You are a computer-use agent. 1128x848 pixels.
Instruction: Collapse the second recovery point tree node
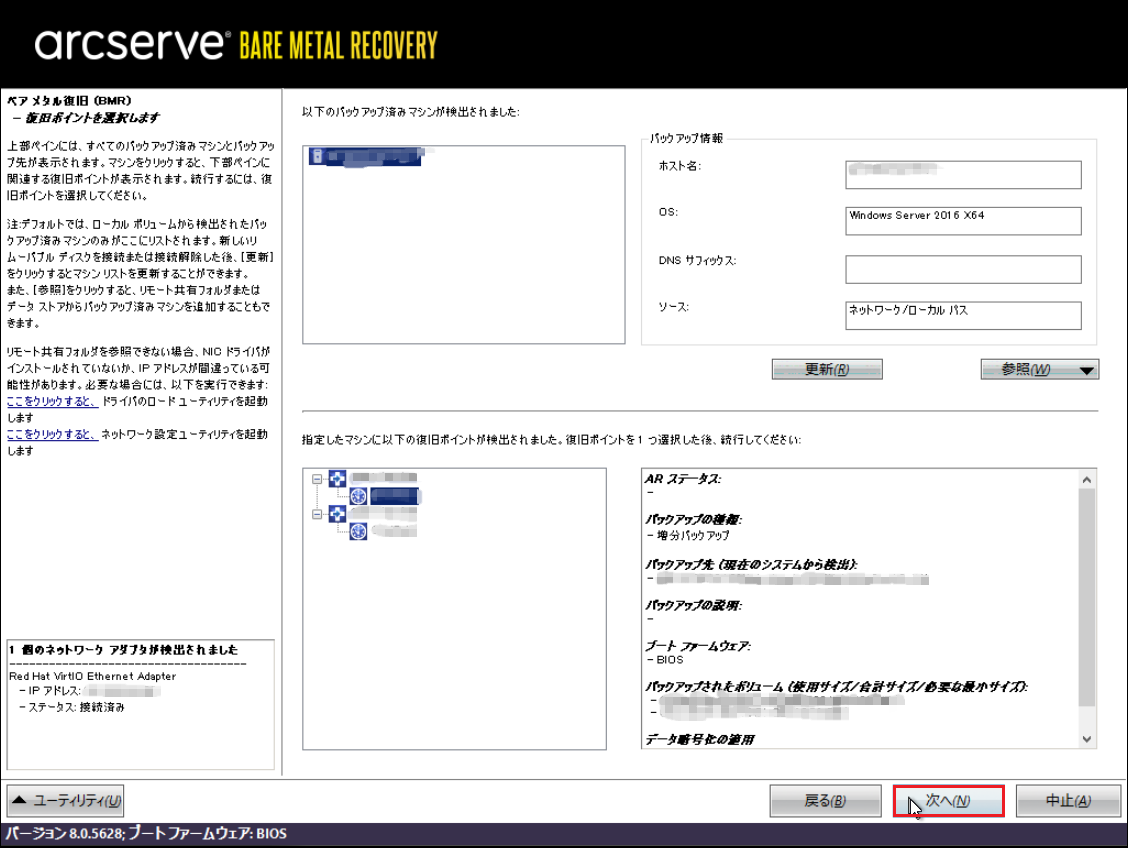click(x=318, y=514)
